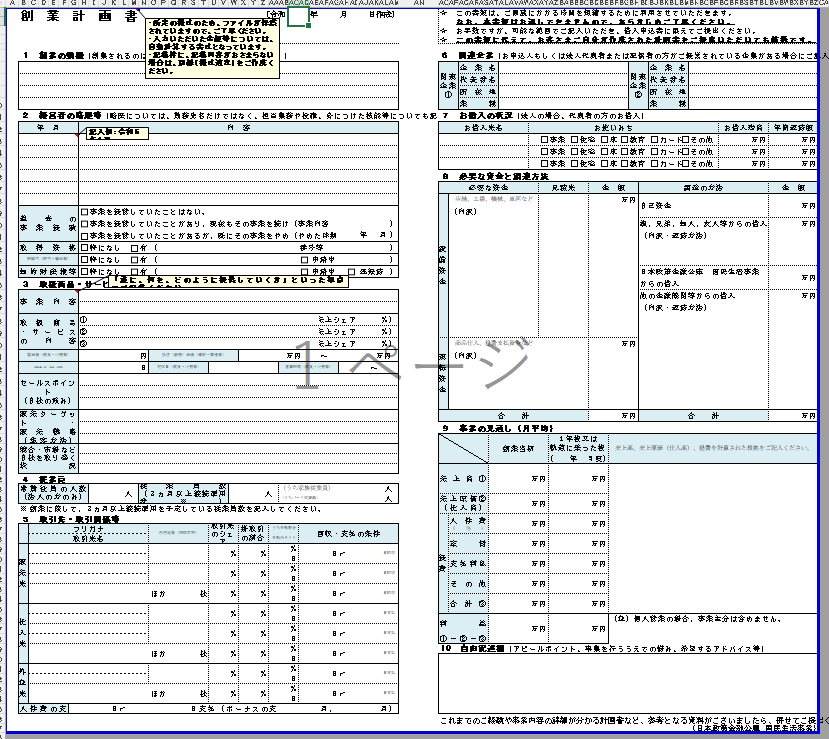Screen dimensions: 829x739
Task: Tick 特になし in the 取得資格 row
Action: pos(85,248)
